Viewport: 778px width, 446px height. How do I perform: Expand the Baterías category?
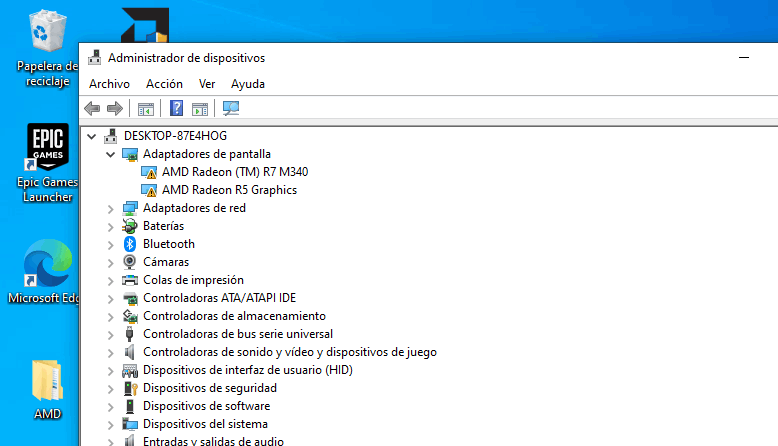pyautogui.click(x=111, y=227)
